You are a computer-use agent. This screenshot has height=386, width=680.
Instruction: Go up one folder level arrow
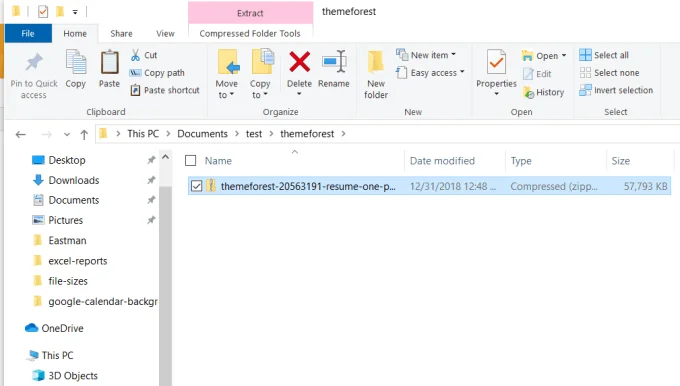[84, 134]
